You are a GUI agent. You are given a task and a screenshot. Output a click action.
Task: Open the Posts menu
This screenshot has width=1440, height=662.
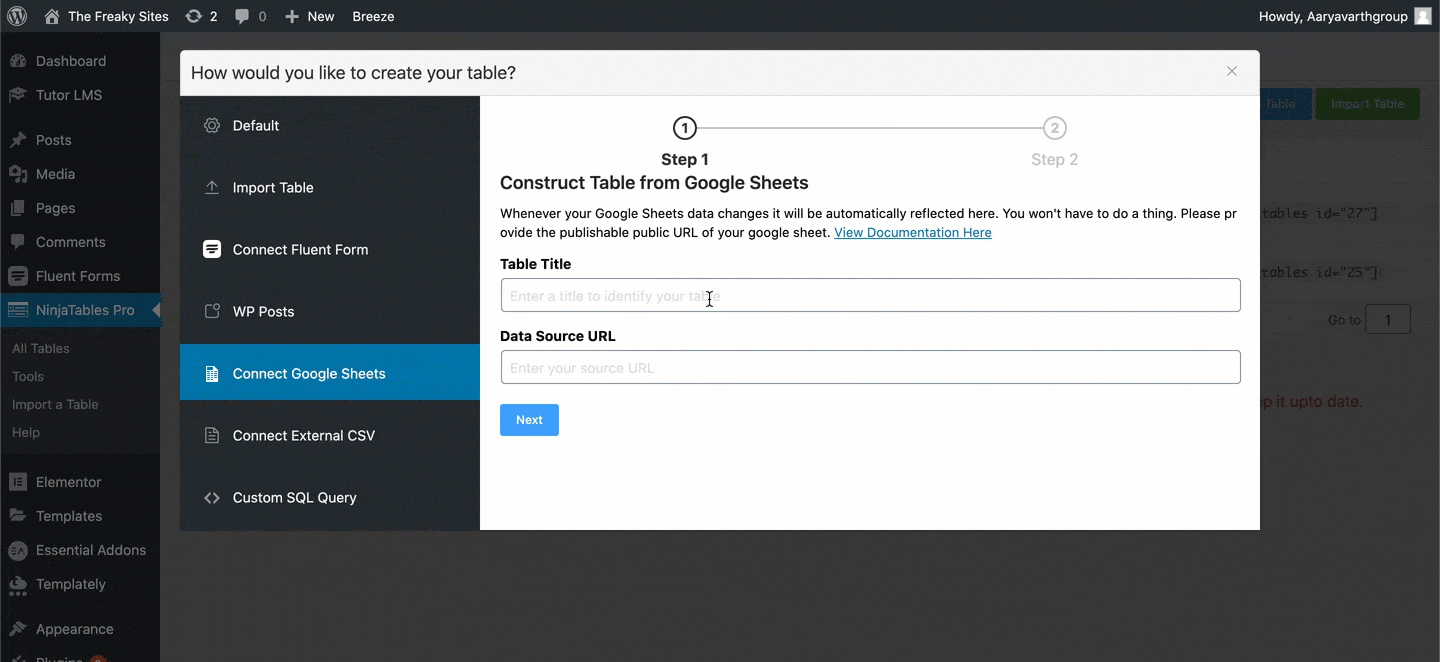[x=80, y=140]
